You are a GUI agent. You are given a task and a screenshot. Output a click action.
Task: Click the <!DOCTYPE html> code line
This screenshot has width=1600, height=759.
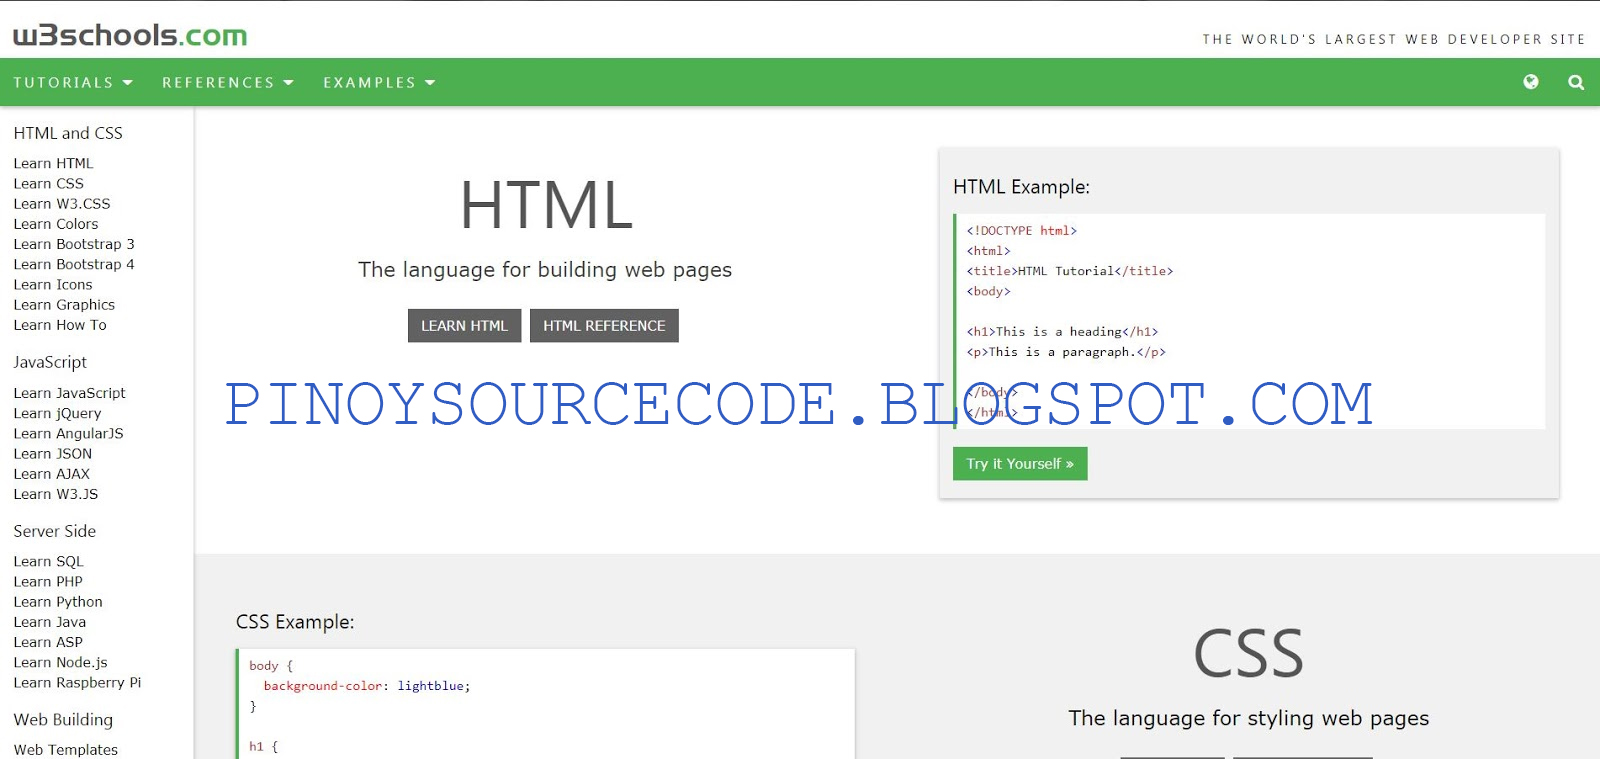pos(1022,231)
